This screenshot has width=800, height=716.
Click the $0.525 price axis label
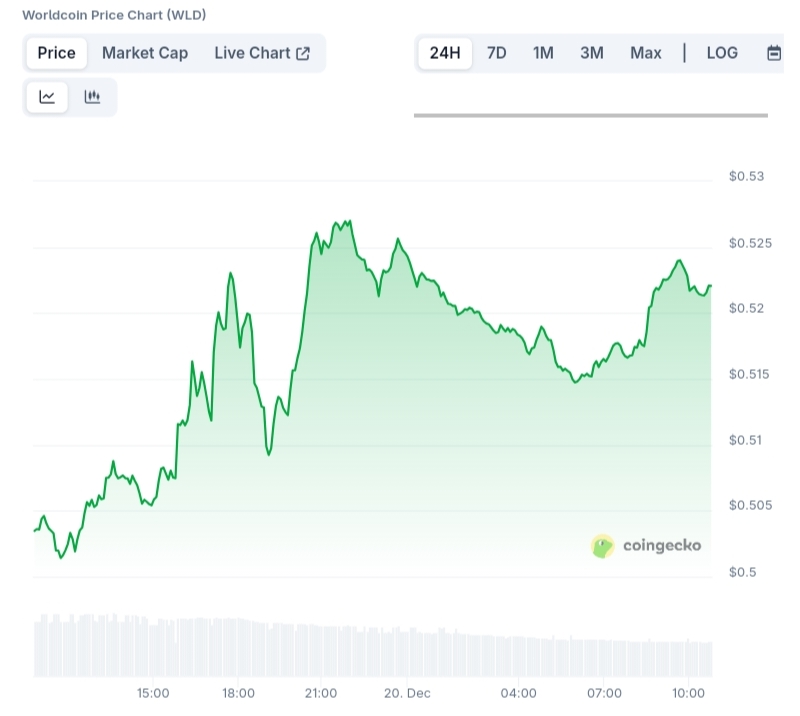(x=750, y=243)
